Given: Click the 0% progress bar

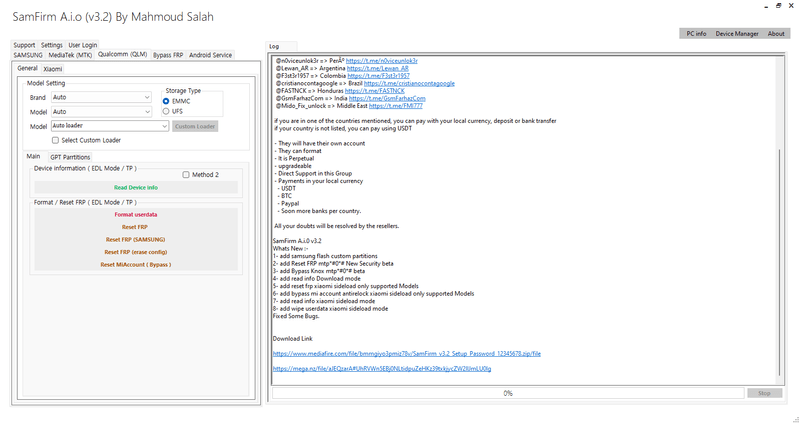Looking at the screenshot, I should pos(508,393).
